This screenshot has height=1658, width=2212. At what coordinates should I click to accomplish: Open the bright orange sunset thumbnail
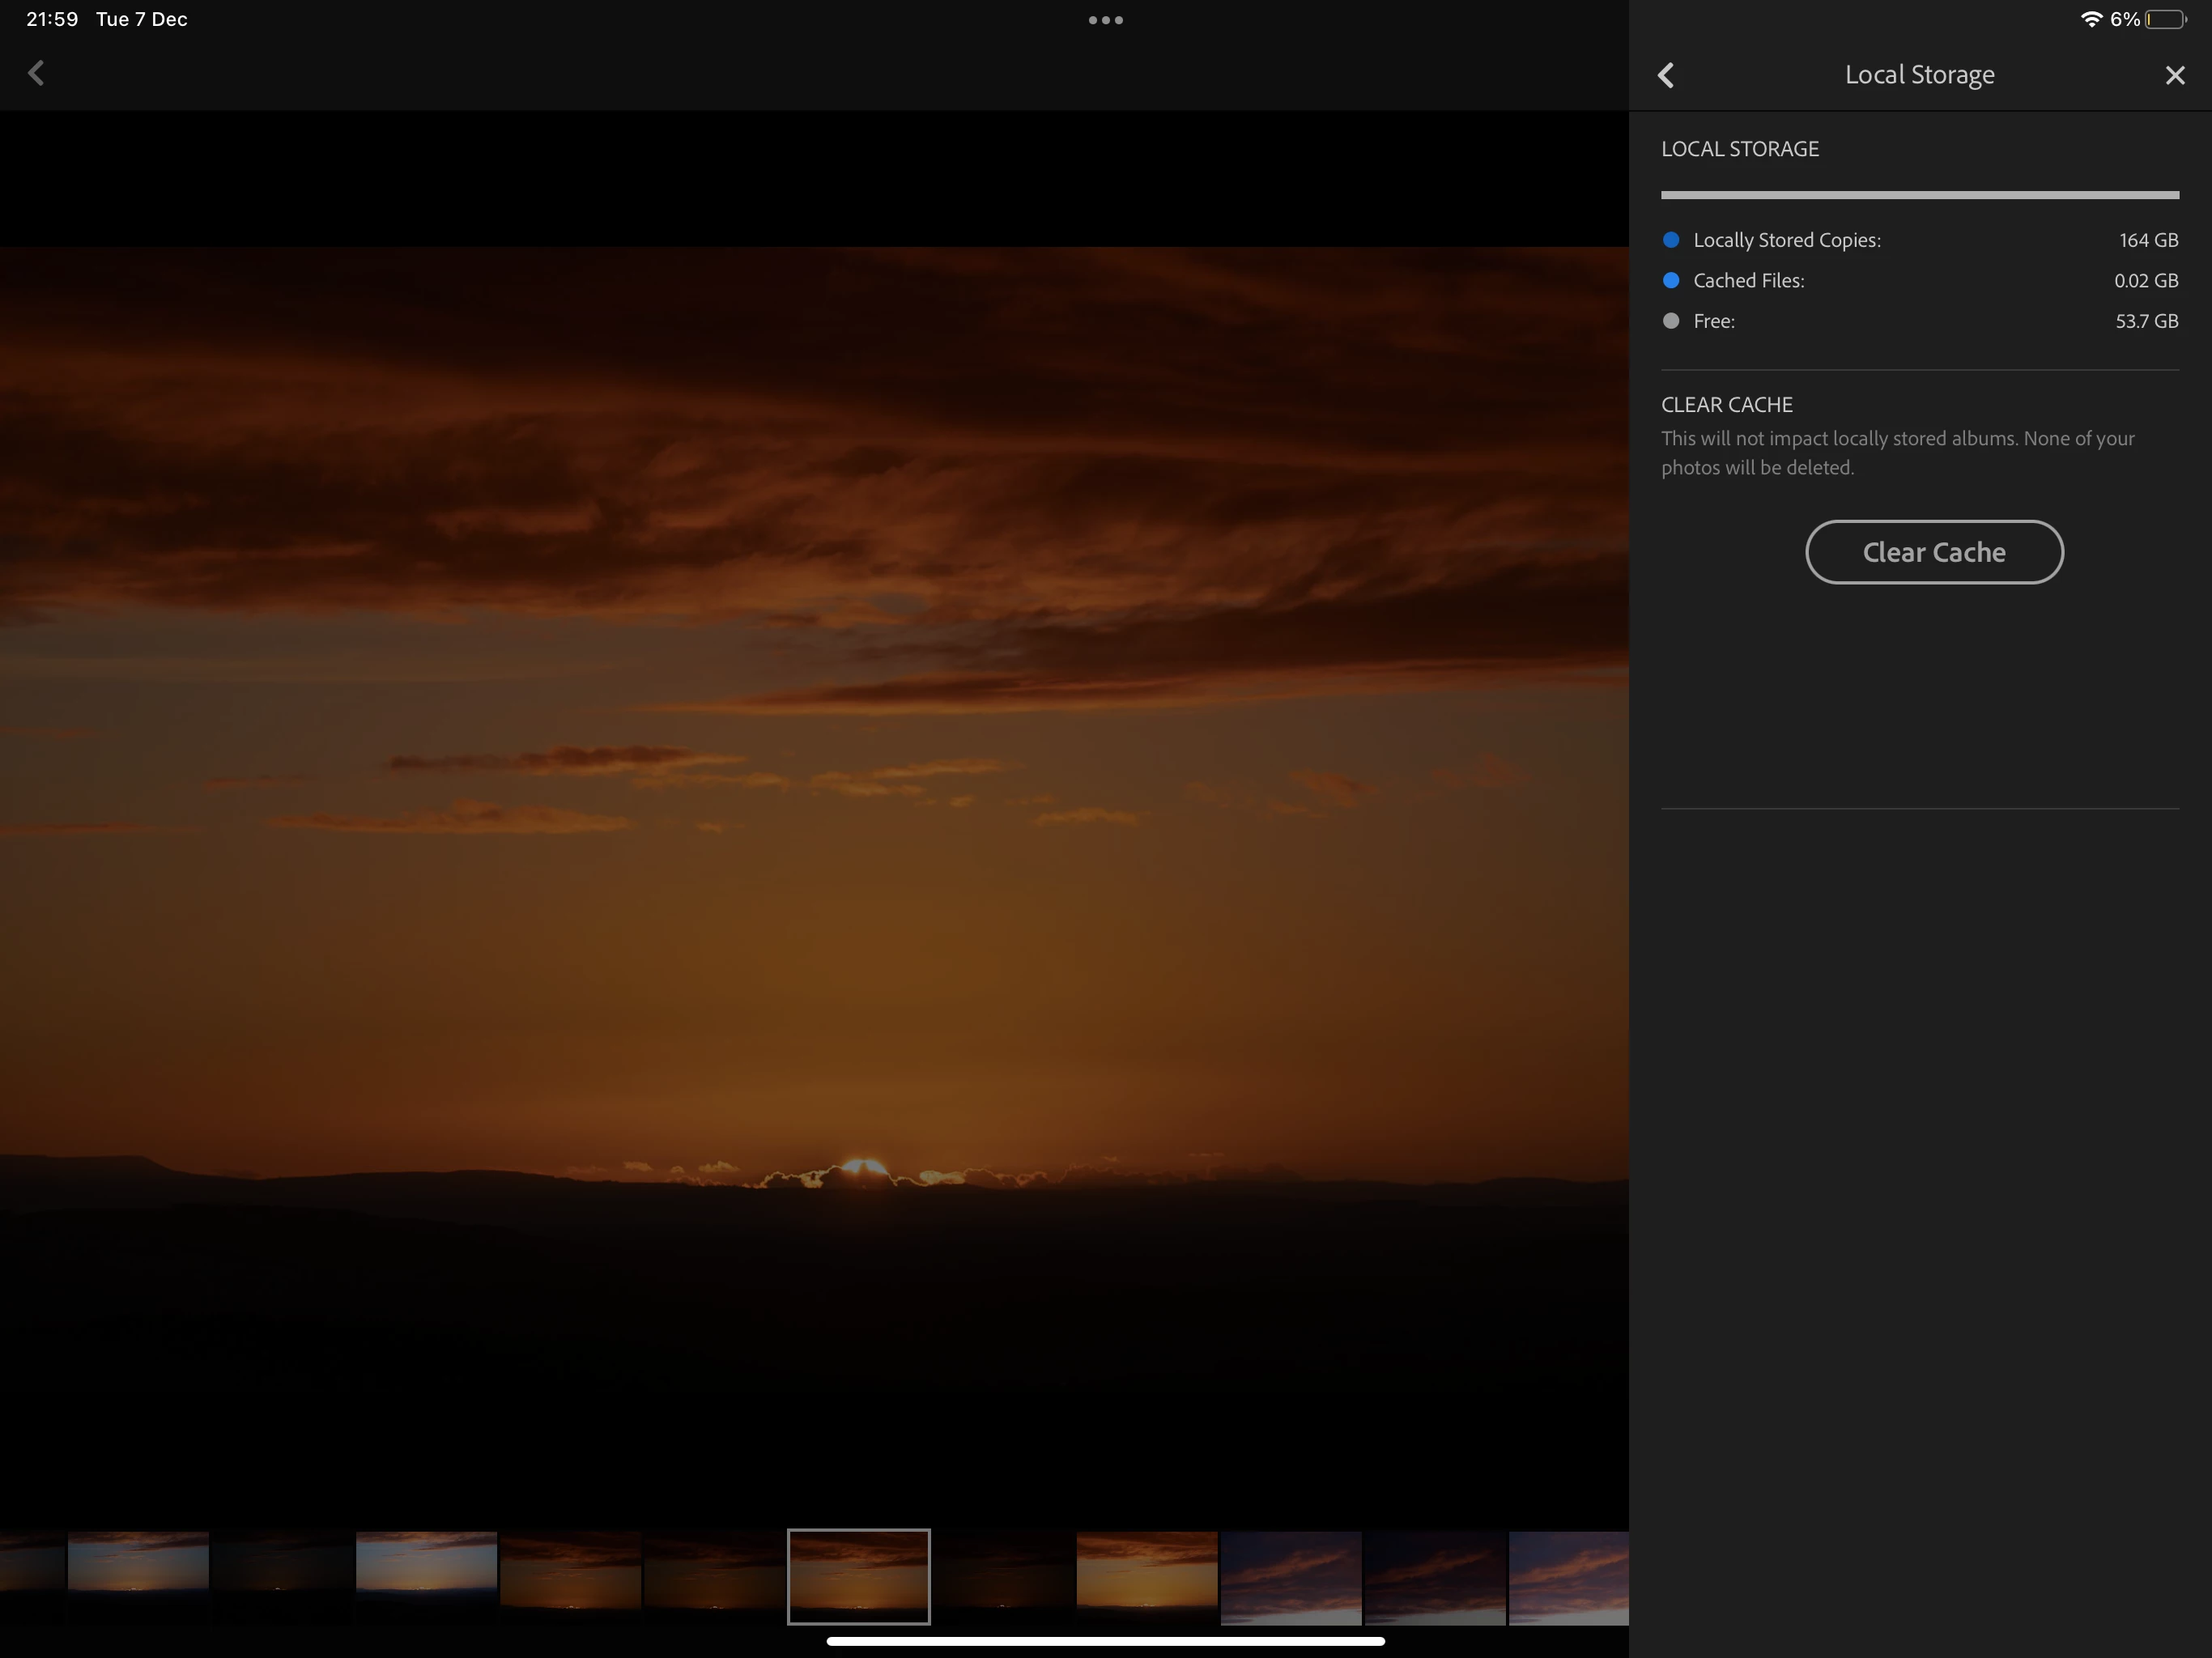point(1146,1576)
